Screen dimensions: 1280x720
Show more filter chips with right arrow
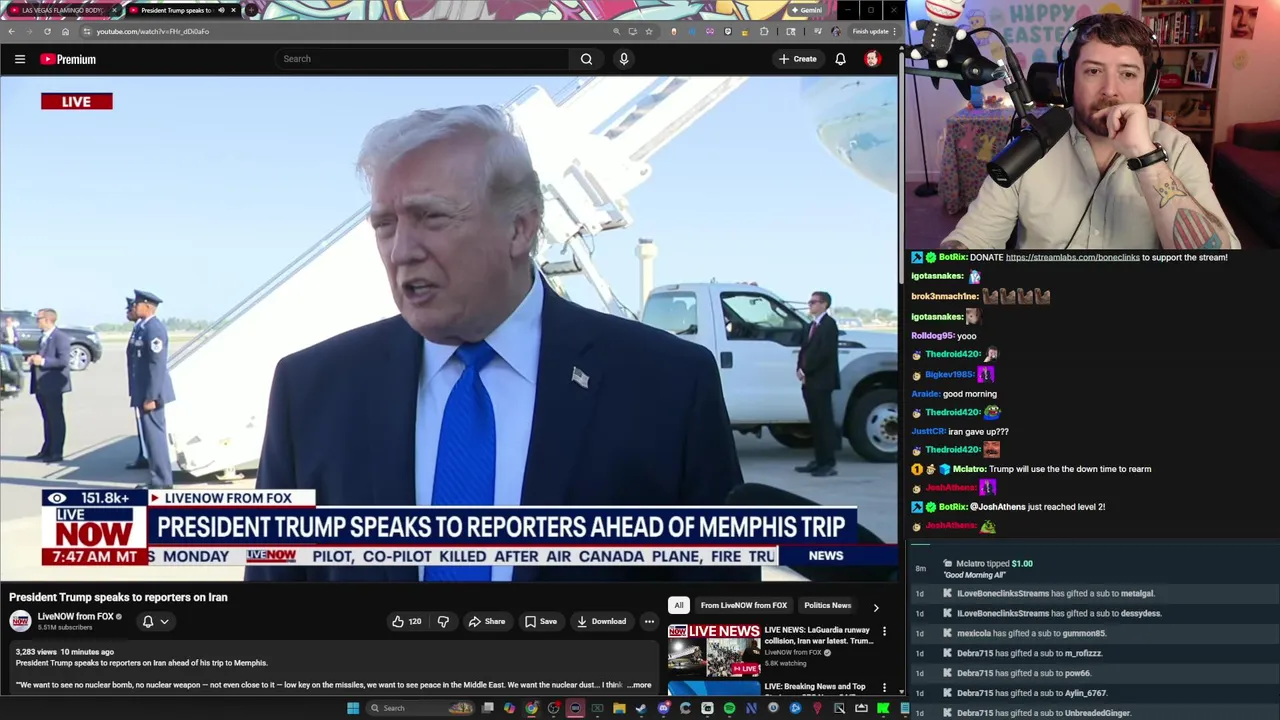pyautogui.click(x=876, y=606)
